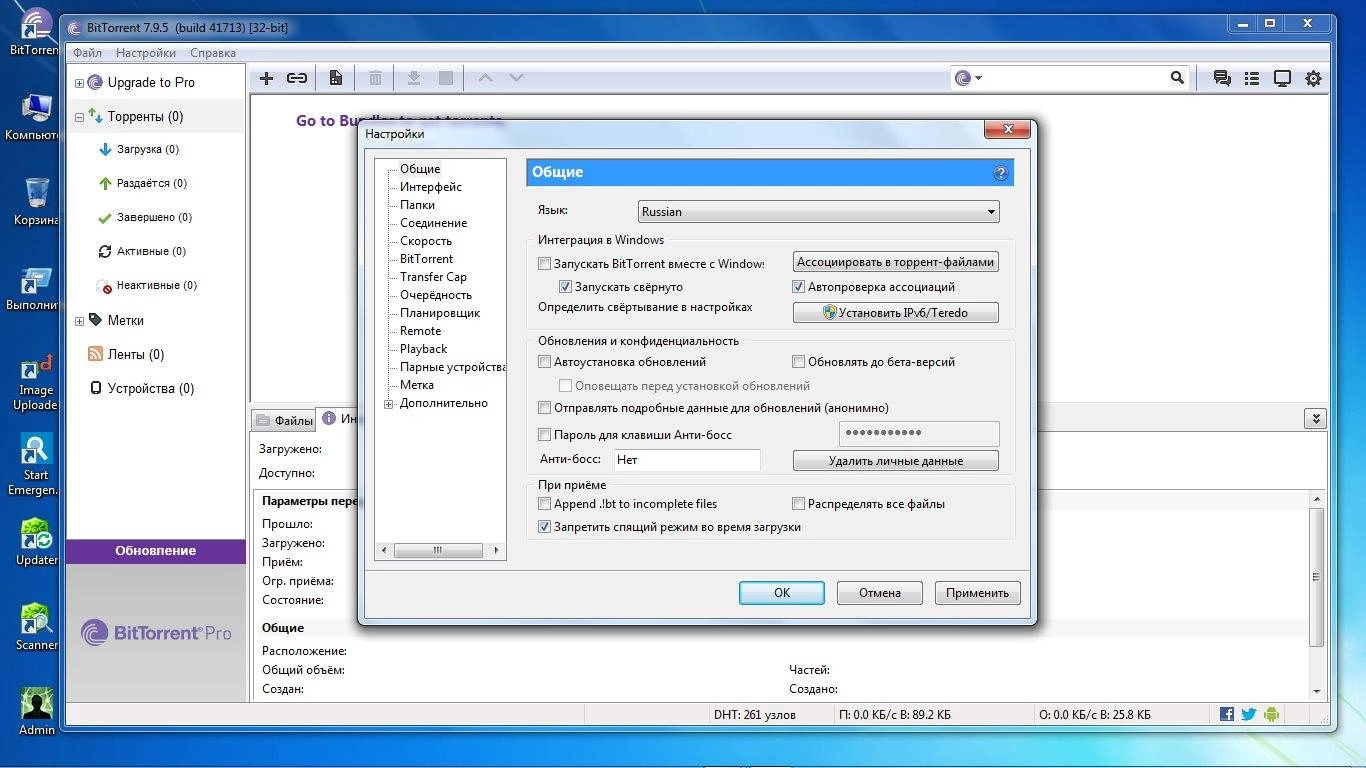Click the search input field in toolbar
Viewport: 1366px width, 768px height.
coord(1077,78)
